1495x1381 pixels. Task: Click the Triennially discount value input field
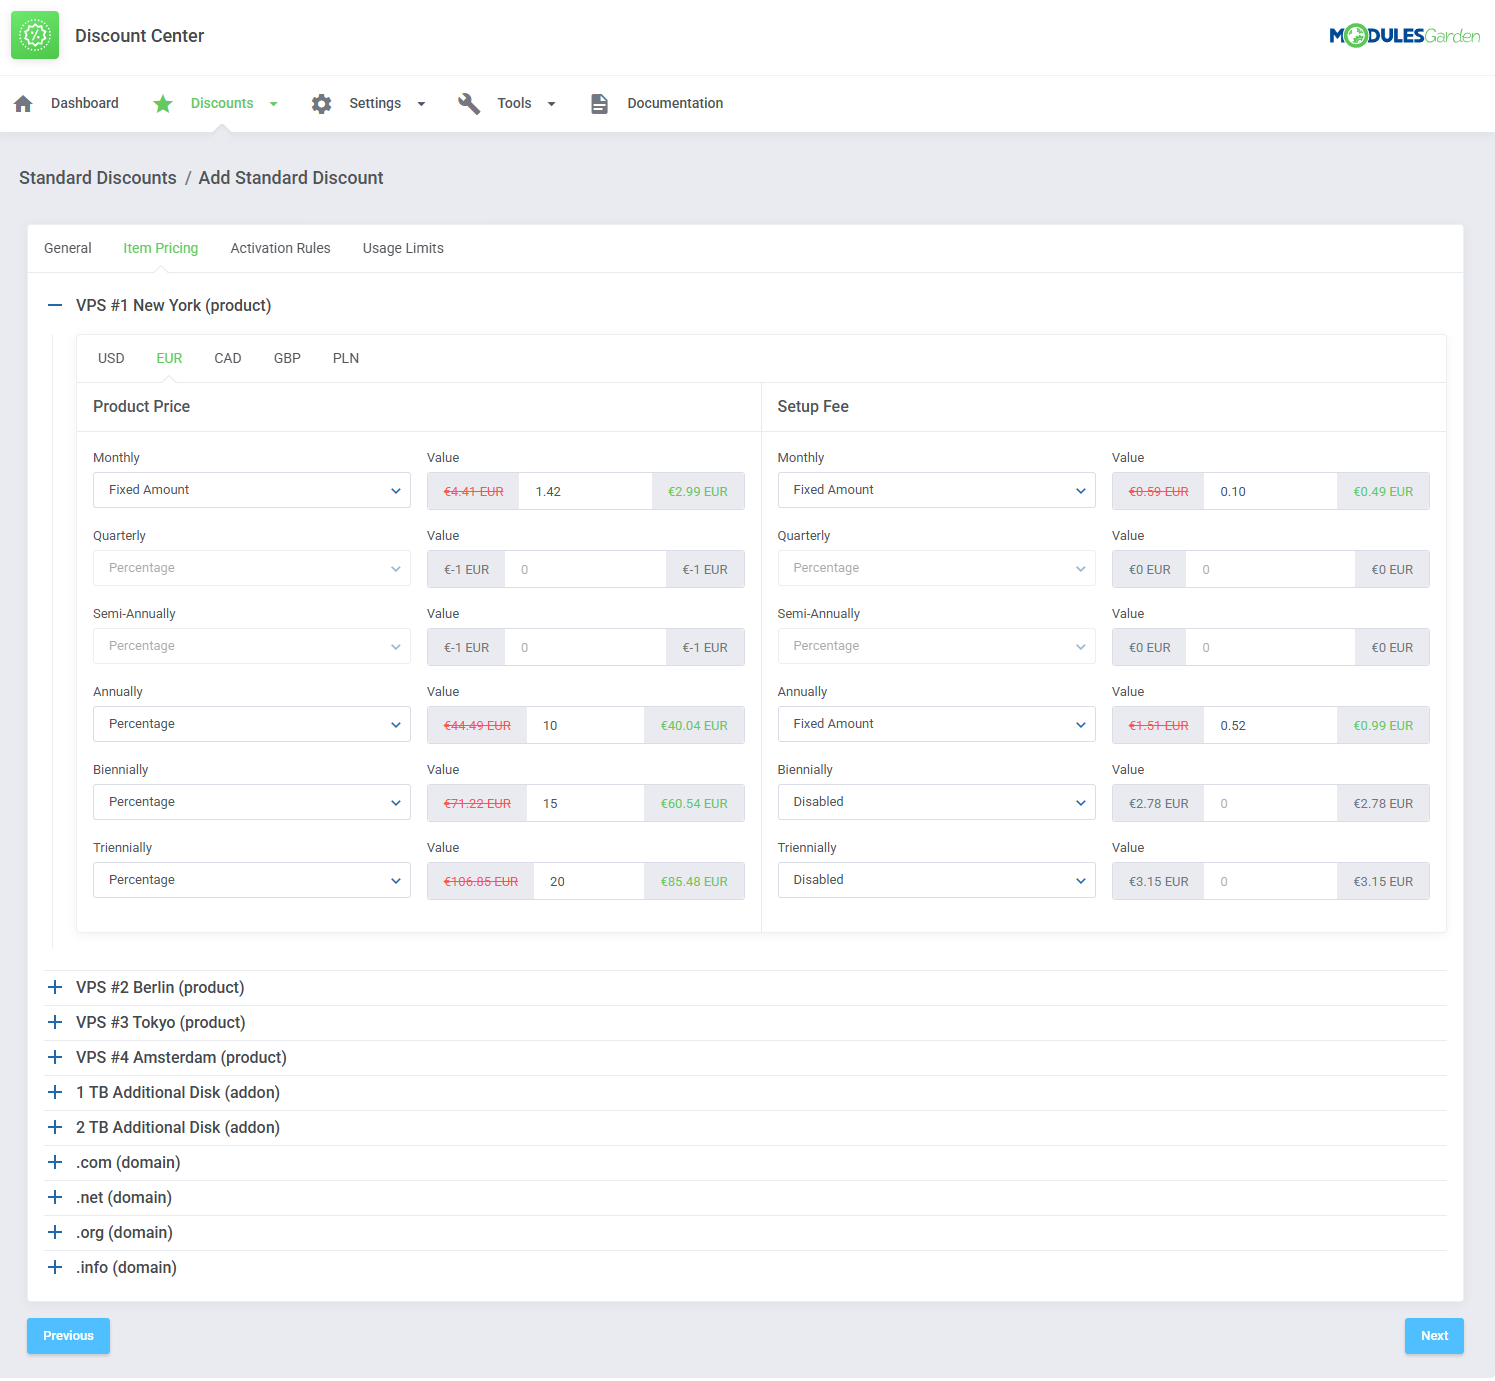590,881
